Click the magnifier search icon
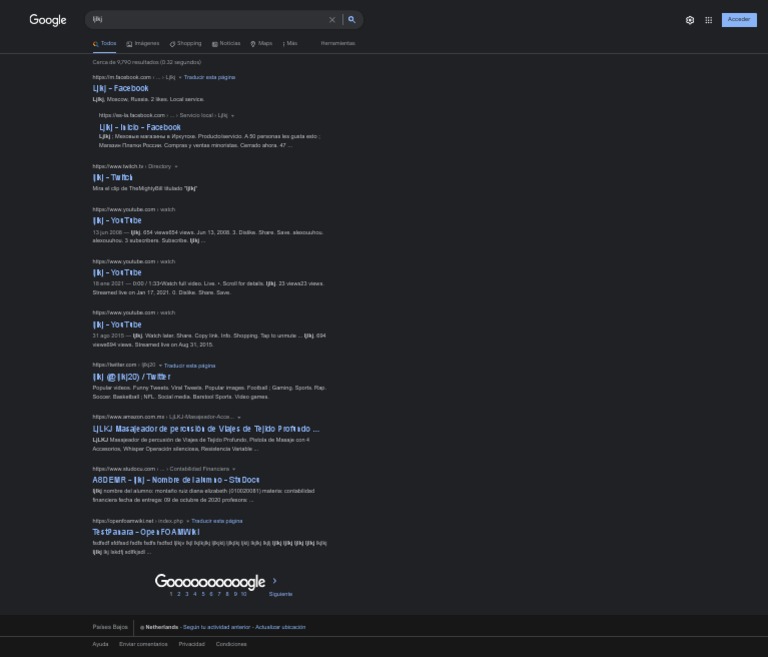The height and width of the screenshot is (657, 768). tap(352, 20)
